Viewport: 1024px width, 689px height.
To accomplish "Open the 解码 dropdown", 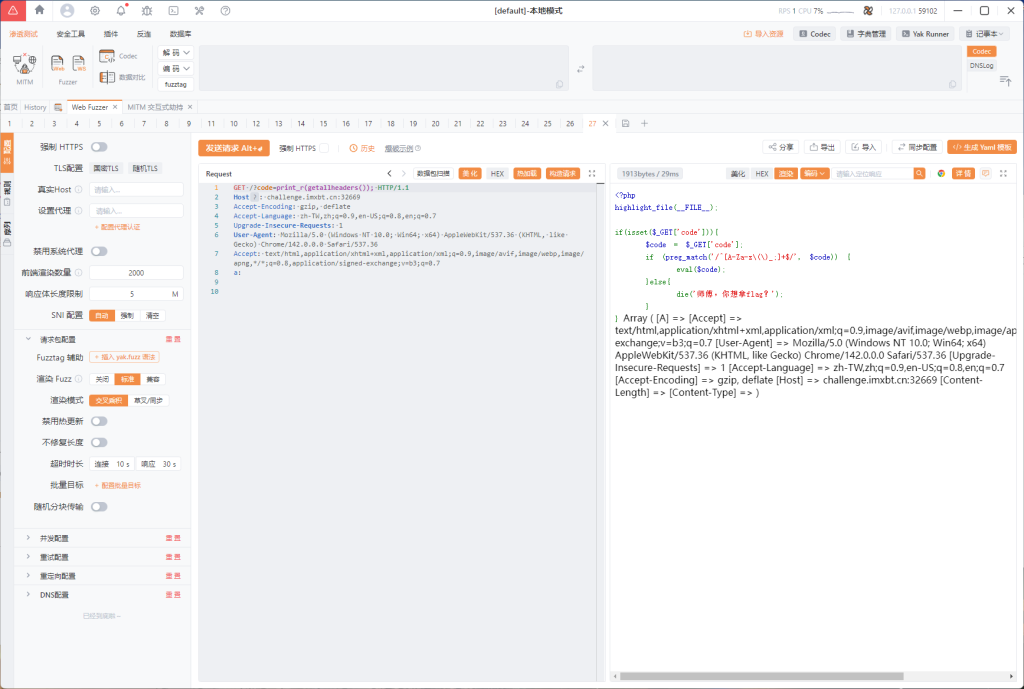I will [x=176, y=52].
